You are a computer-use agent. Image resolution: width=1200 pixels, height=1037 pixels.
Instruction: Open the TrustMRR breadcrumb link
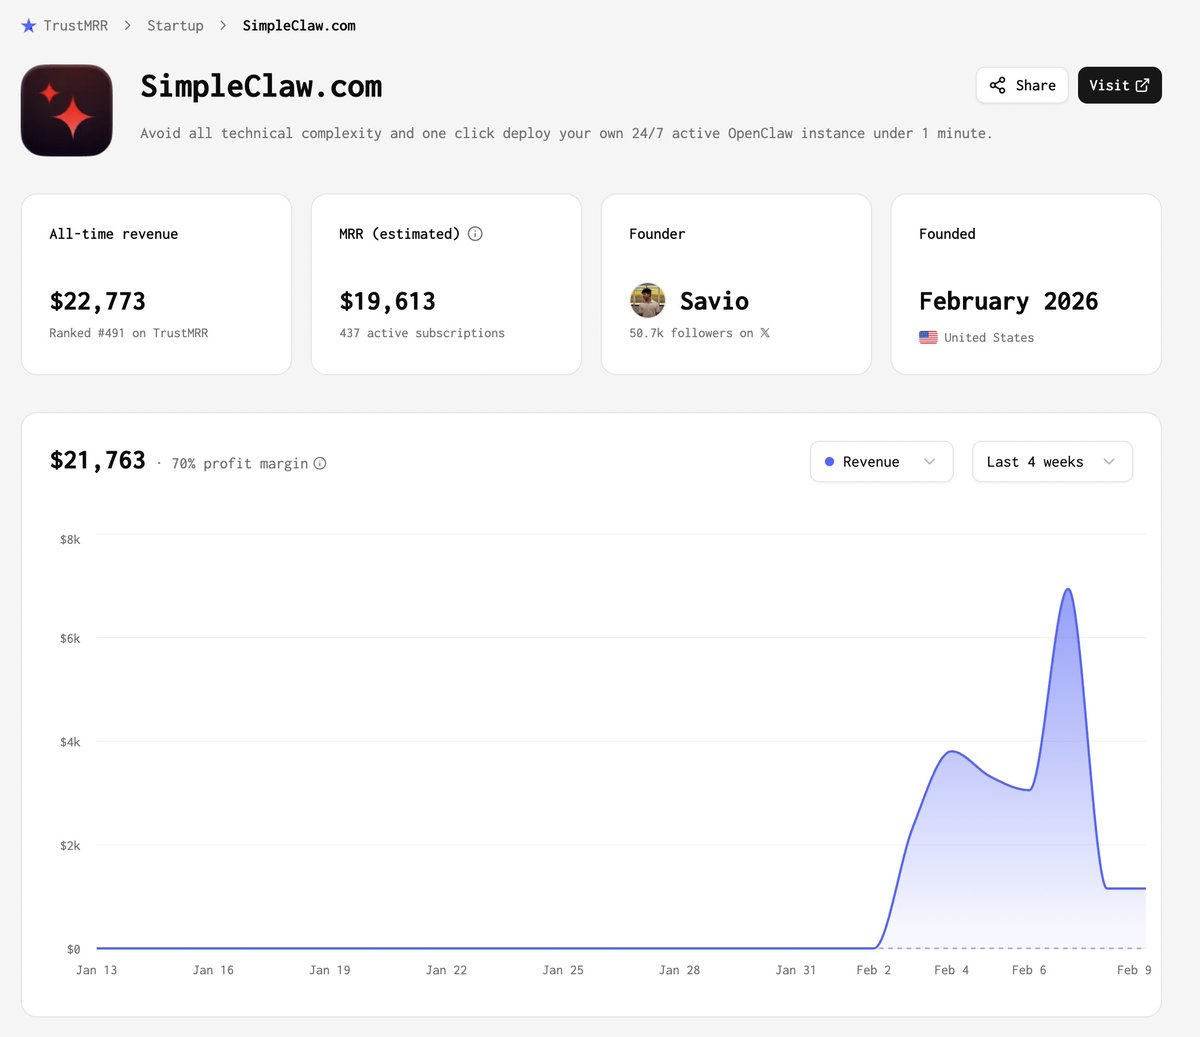pyautogui.click(x=75, y=26)
